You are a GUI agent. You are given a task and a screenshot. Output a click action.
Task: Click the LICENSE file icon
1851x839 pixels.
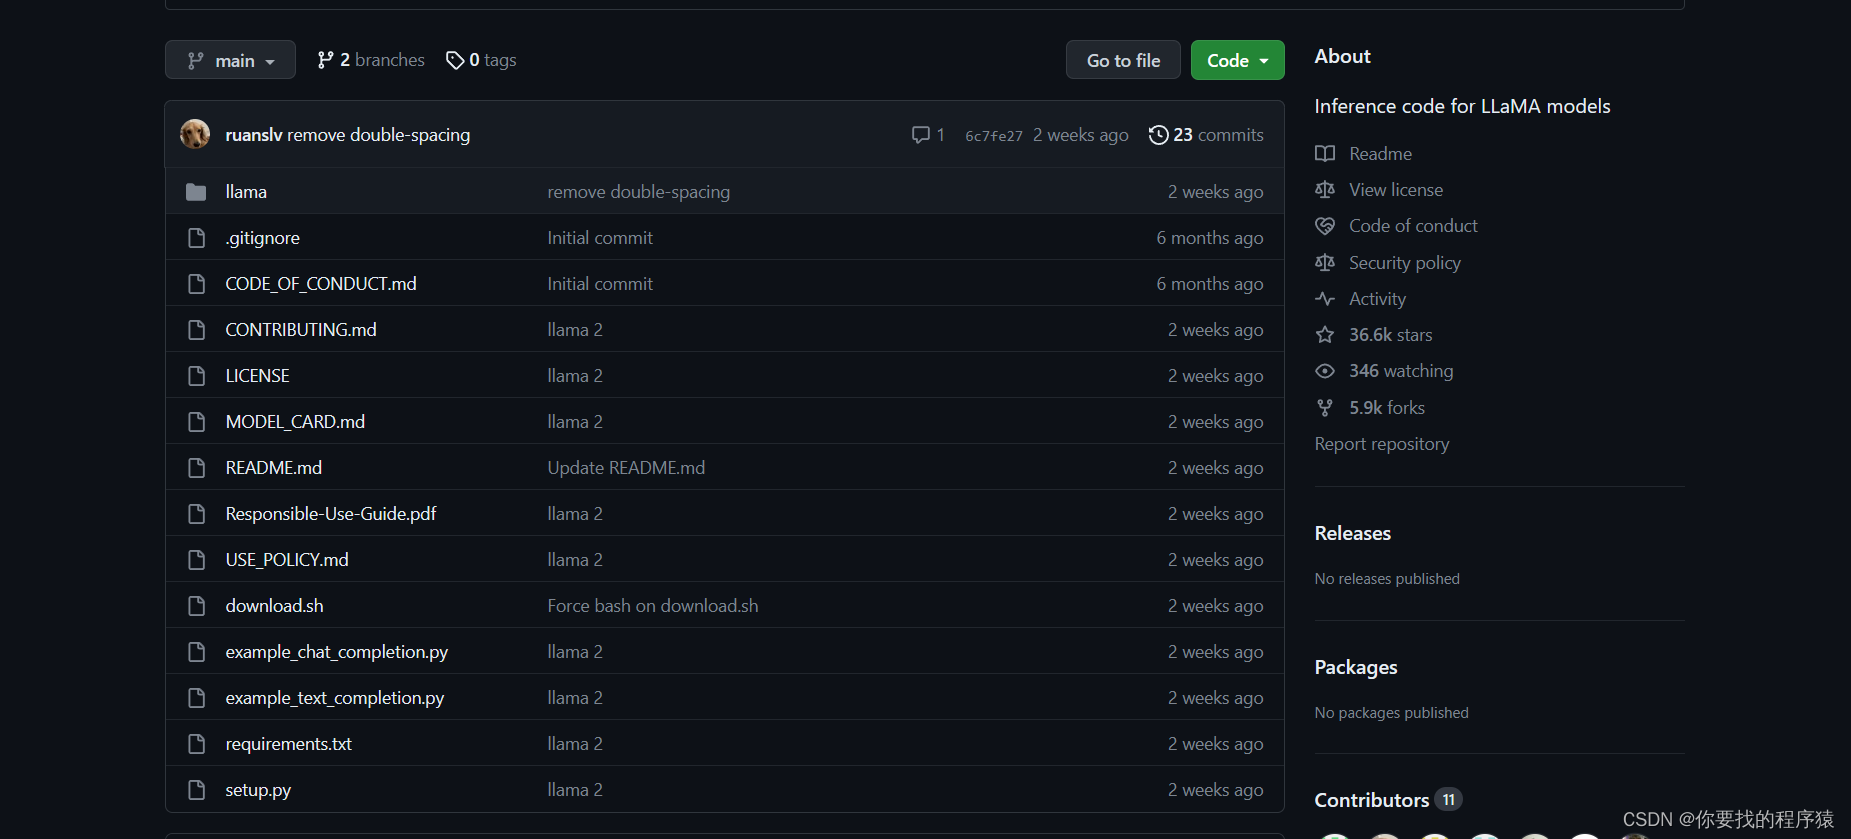[x=197, y=375]
